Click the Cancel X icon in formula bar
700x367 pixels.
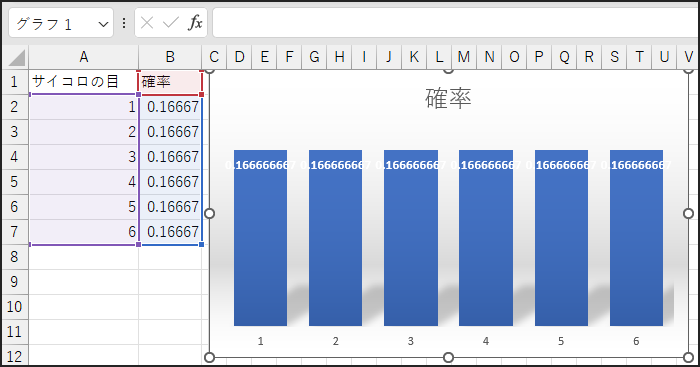coord(147,22)
